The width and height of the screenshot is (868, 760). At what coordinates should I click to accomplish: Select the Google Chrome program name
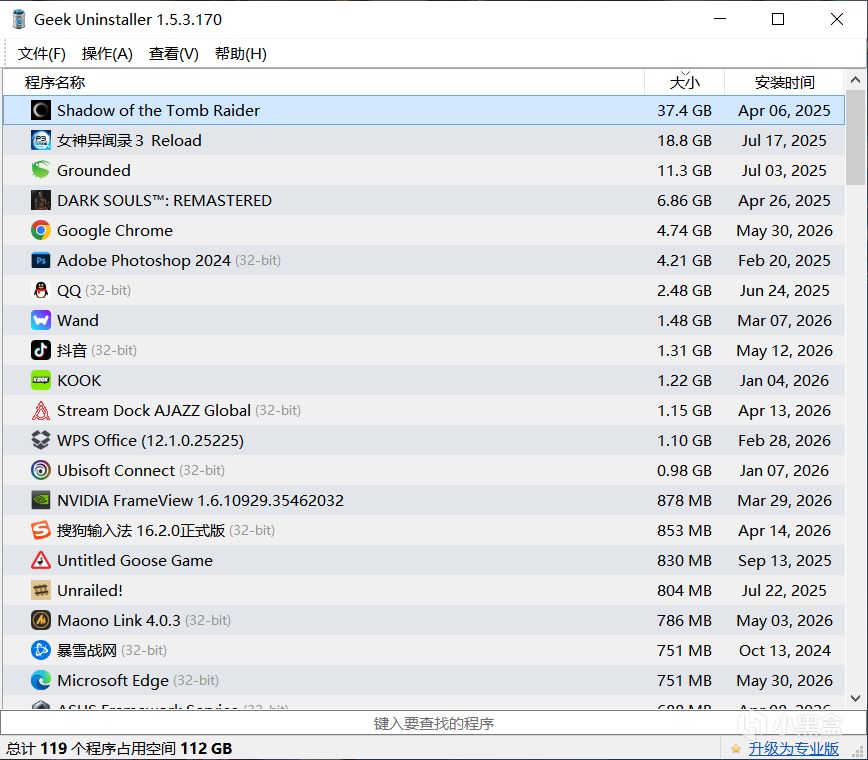pyautogui.click(x=115, y=230)
